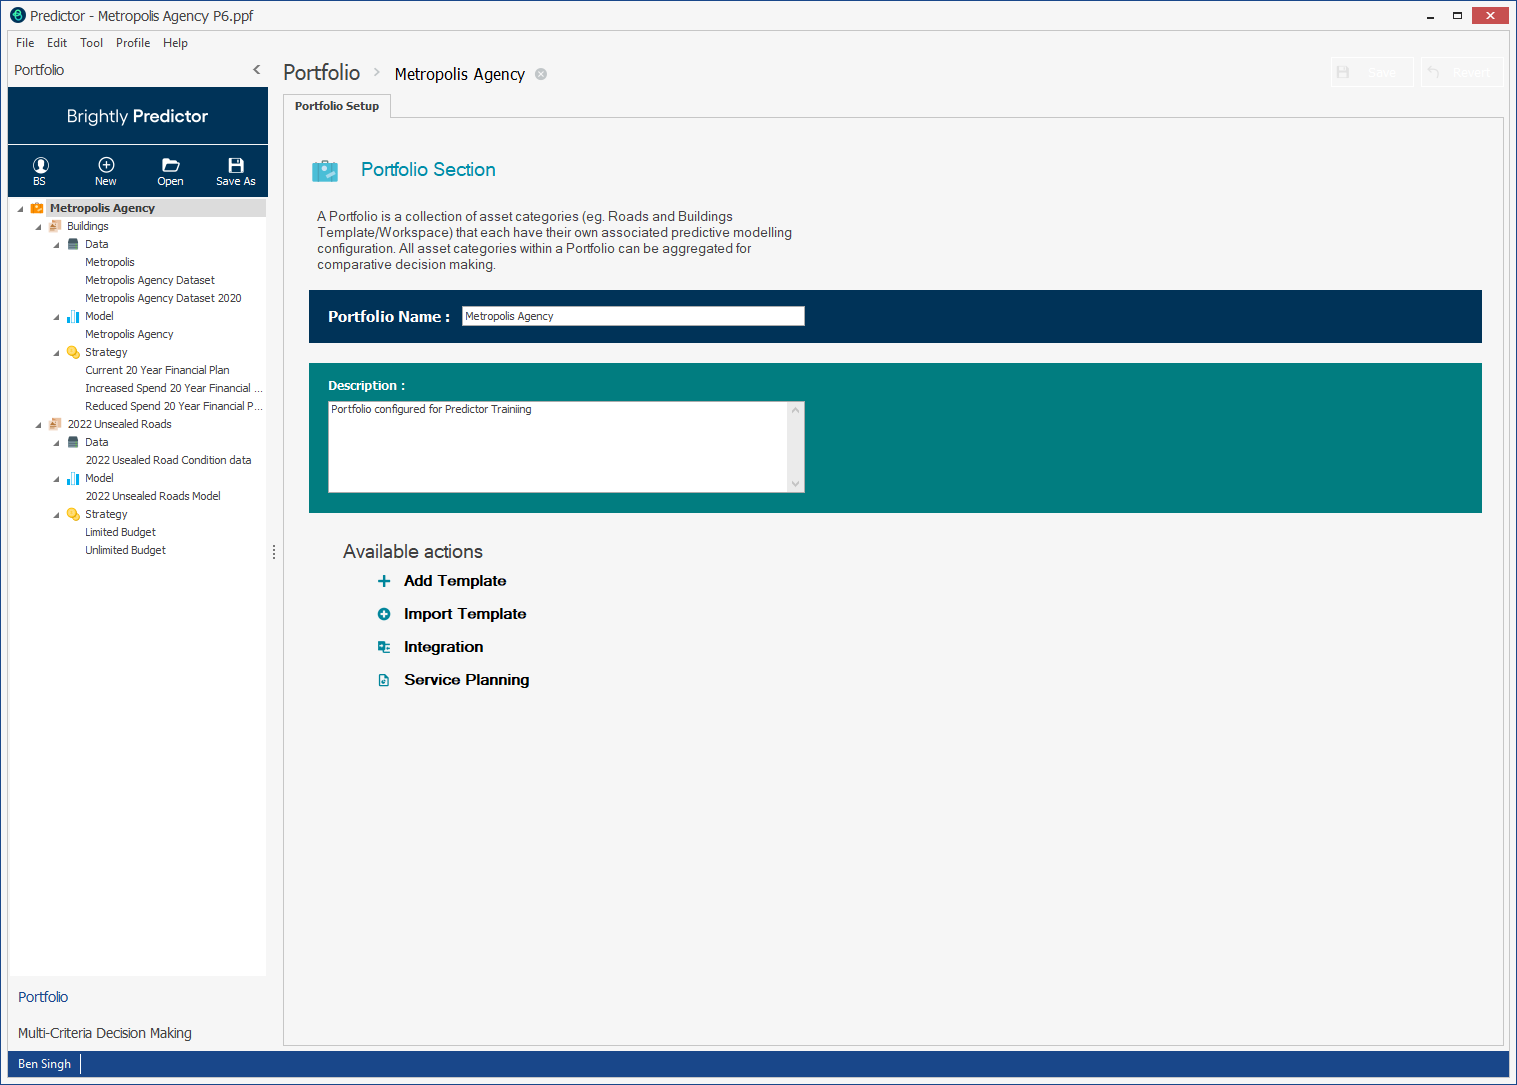Image resolution: width=1517 pixels, height=1085 pixels.
Task: Collapse Model node under 2022 Unsealed Roads
Action: pos(56,479)
